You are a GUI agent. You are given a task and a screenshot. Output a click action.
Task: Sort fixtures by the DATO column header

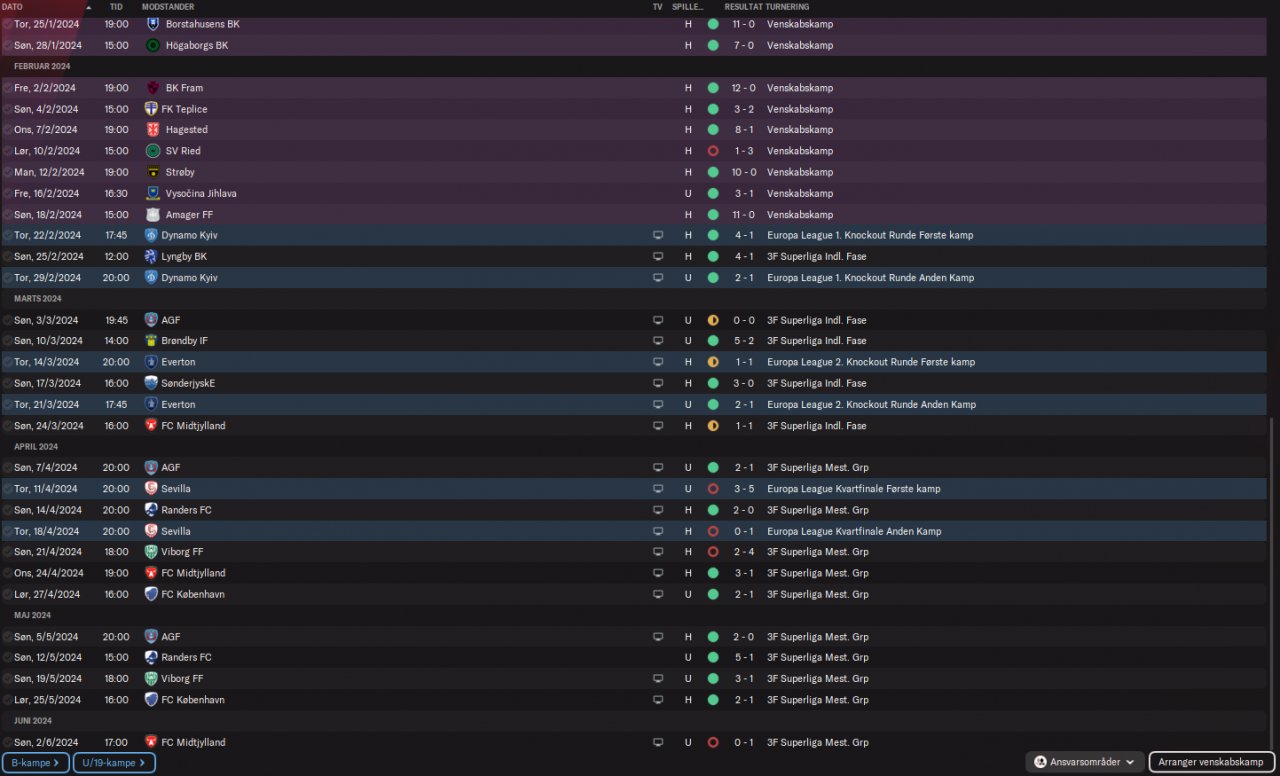(x=14, y=7)
